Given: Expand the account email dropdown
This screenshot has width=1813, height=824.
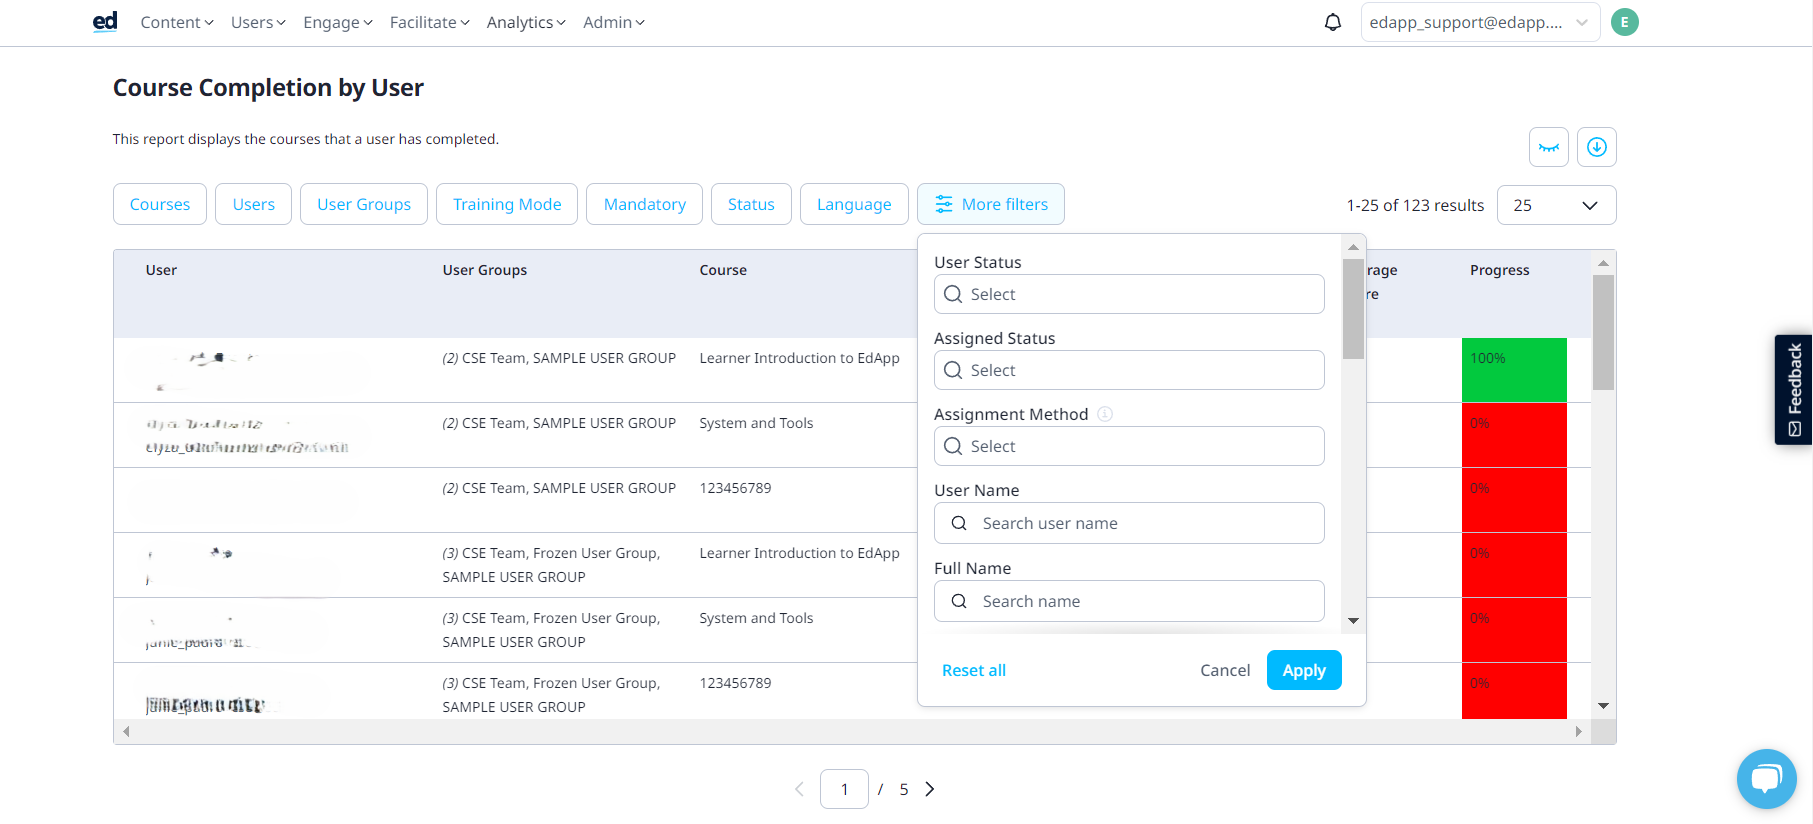Looking at the screenshot, I should tap(1480, 22).
